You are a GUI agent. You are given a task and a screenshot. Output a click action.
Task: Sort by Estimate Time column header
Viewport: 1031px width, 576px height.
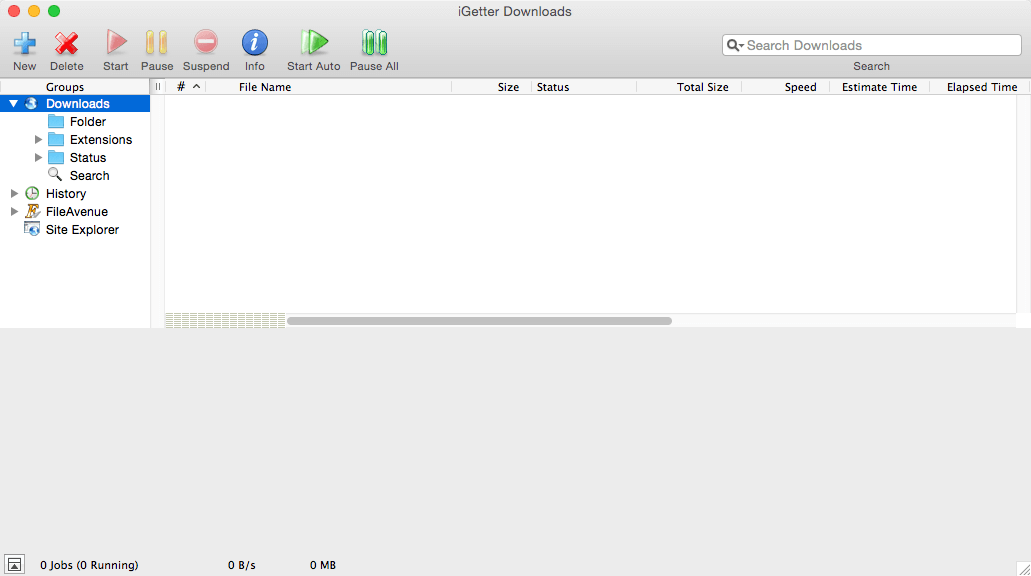880,87
